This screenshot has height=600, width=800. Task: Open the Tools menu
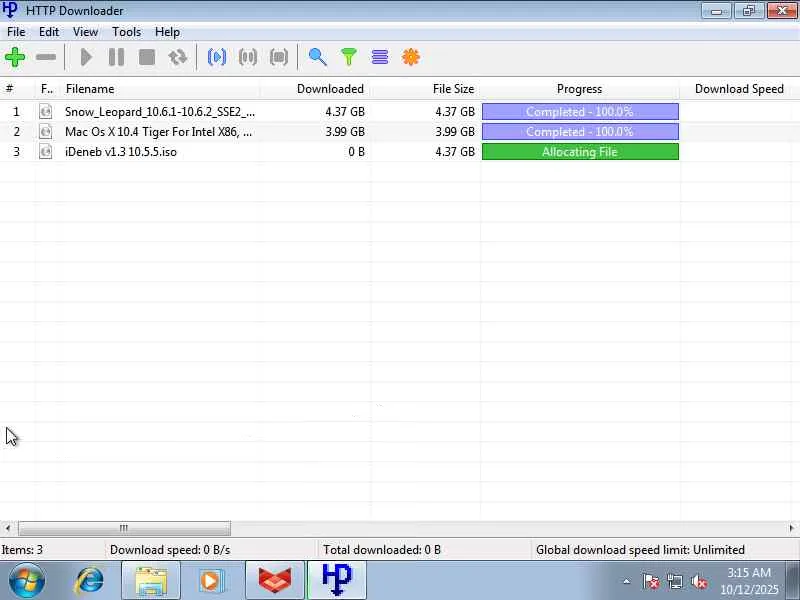[127, 32]
